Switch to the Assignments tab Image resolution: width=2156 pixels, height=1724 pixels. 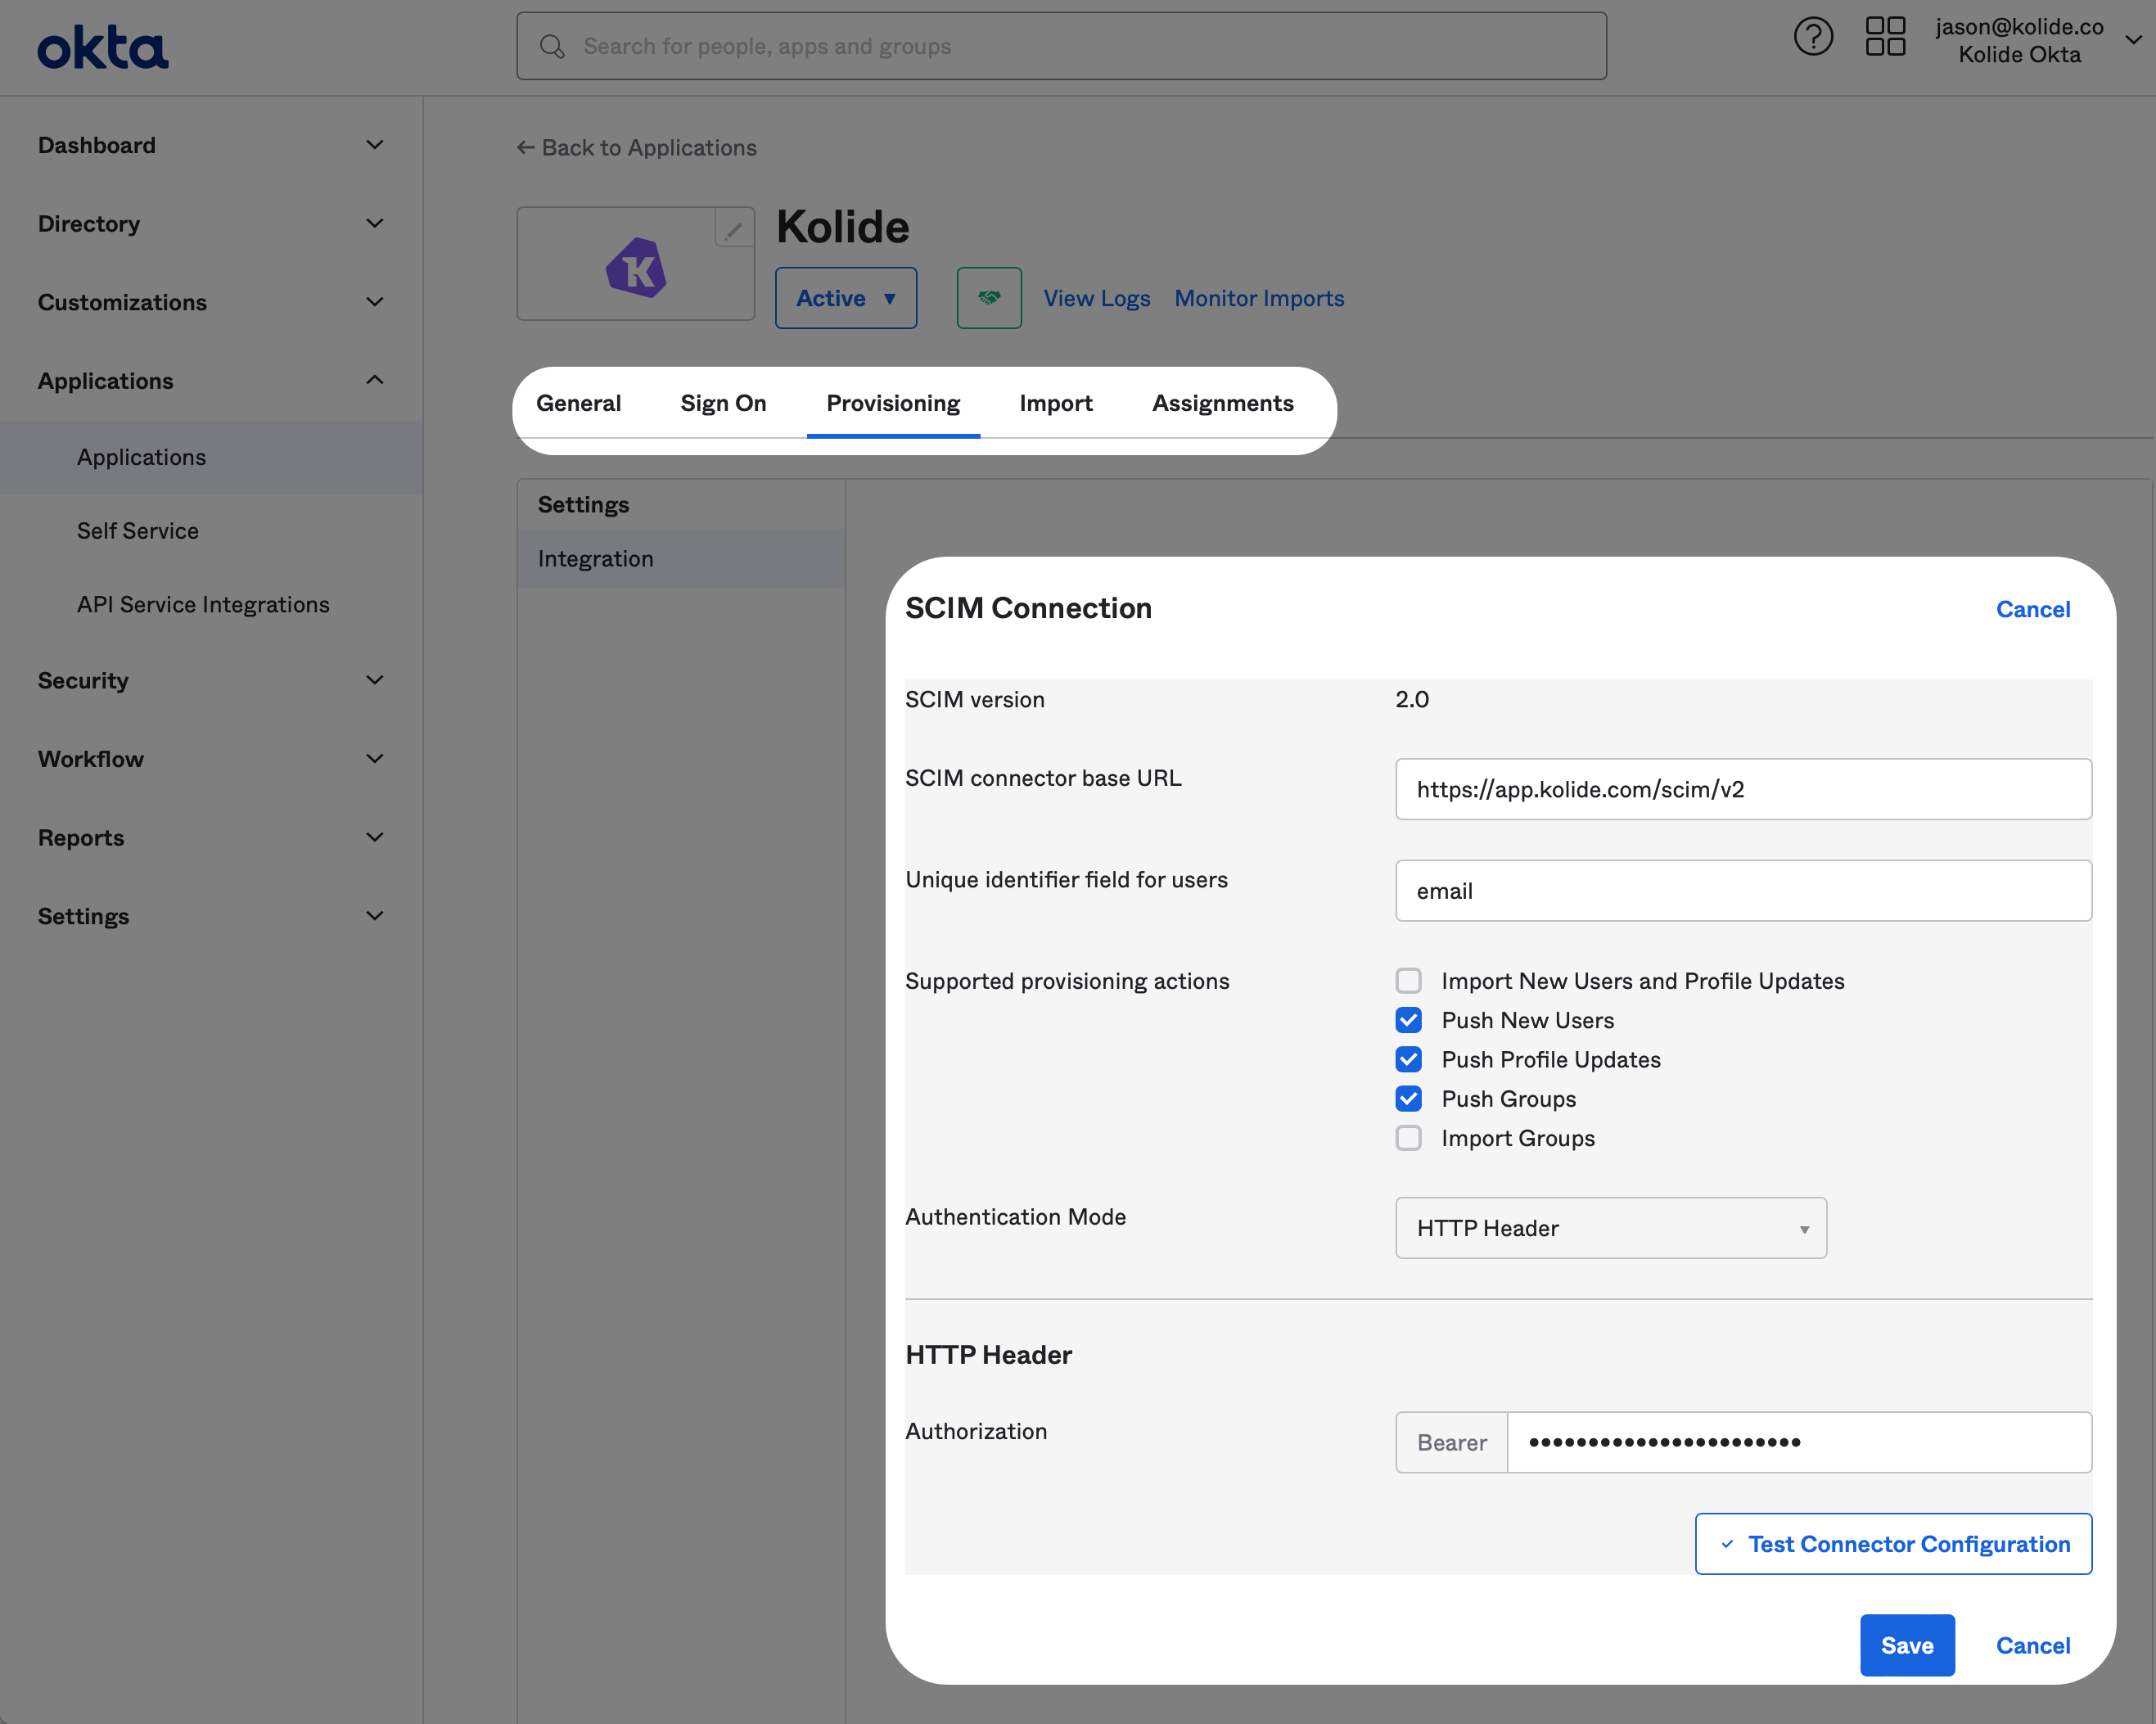(1223, 403)
